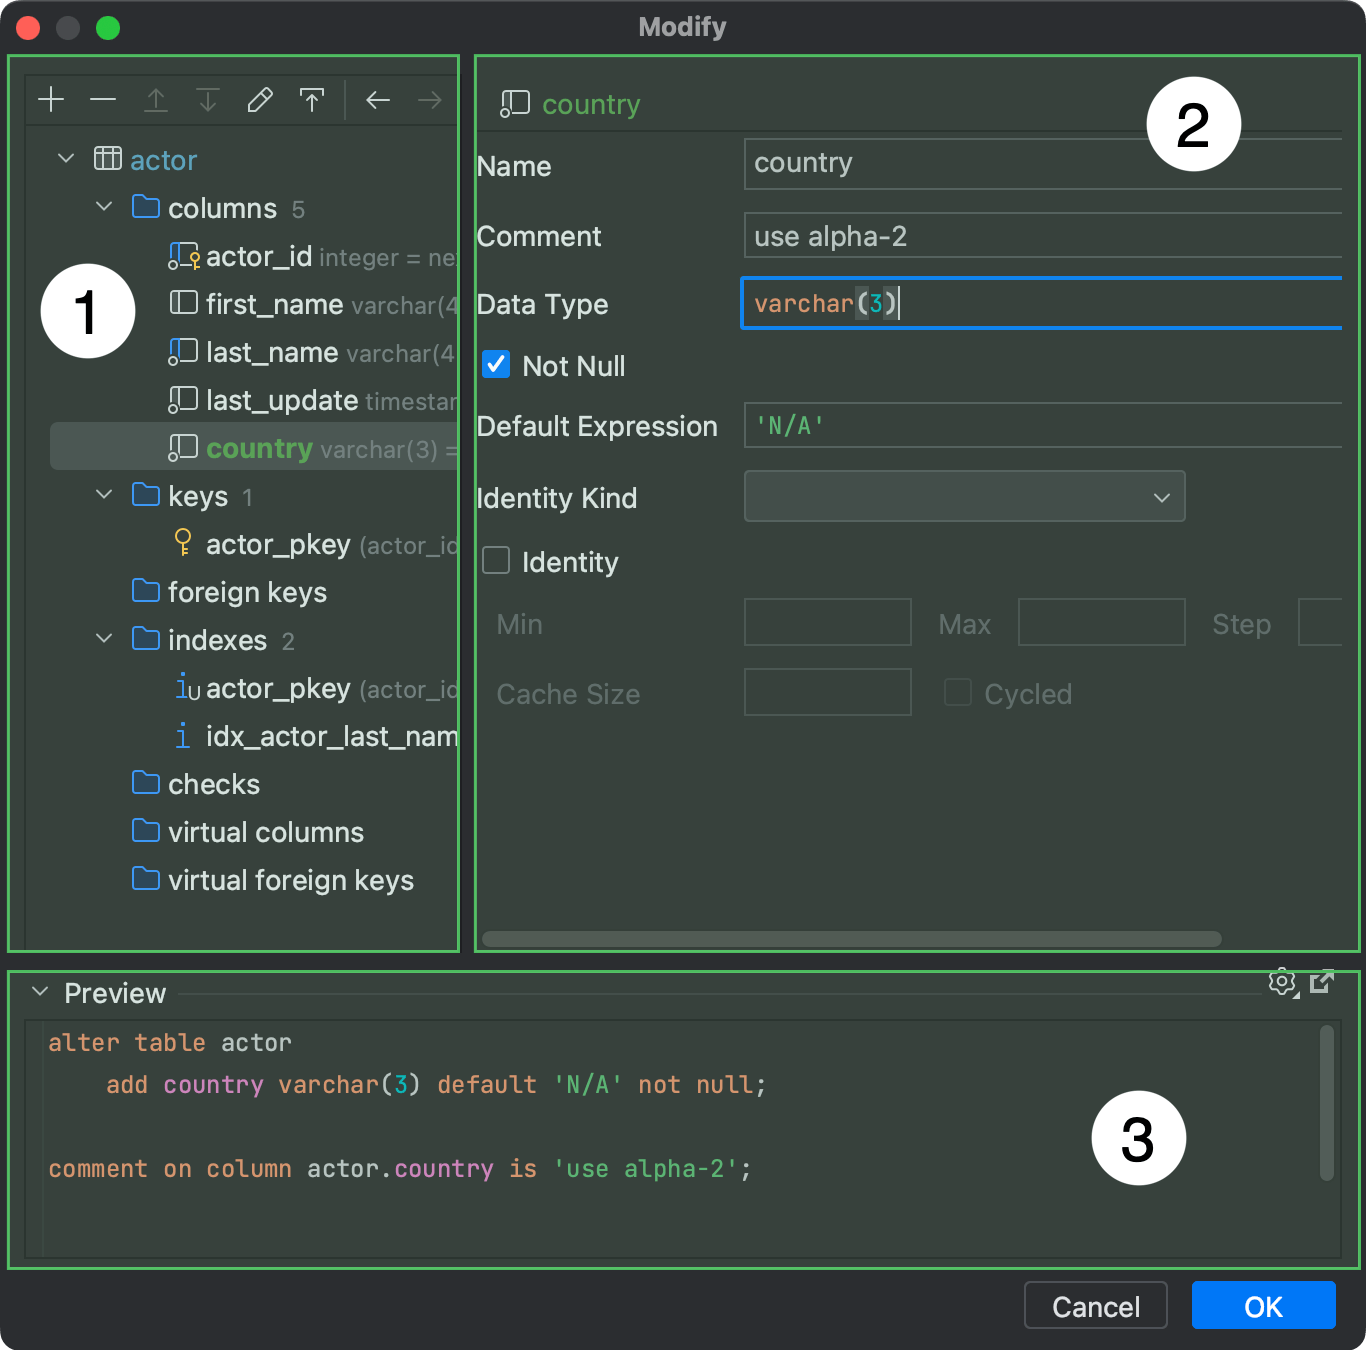Add a new column with the plus icon

[x=50, y=99]
